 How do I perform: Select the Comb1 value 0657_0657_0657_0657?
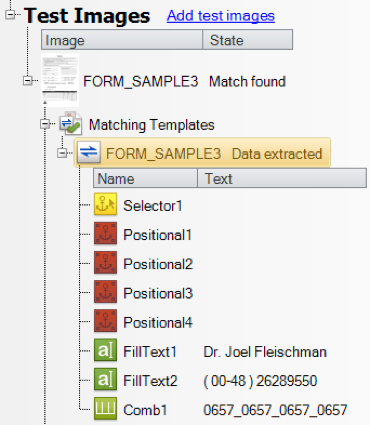click(x=275, y=410)
